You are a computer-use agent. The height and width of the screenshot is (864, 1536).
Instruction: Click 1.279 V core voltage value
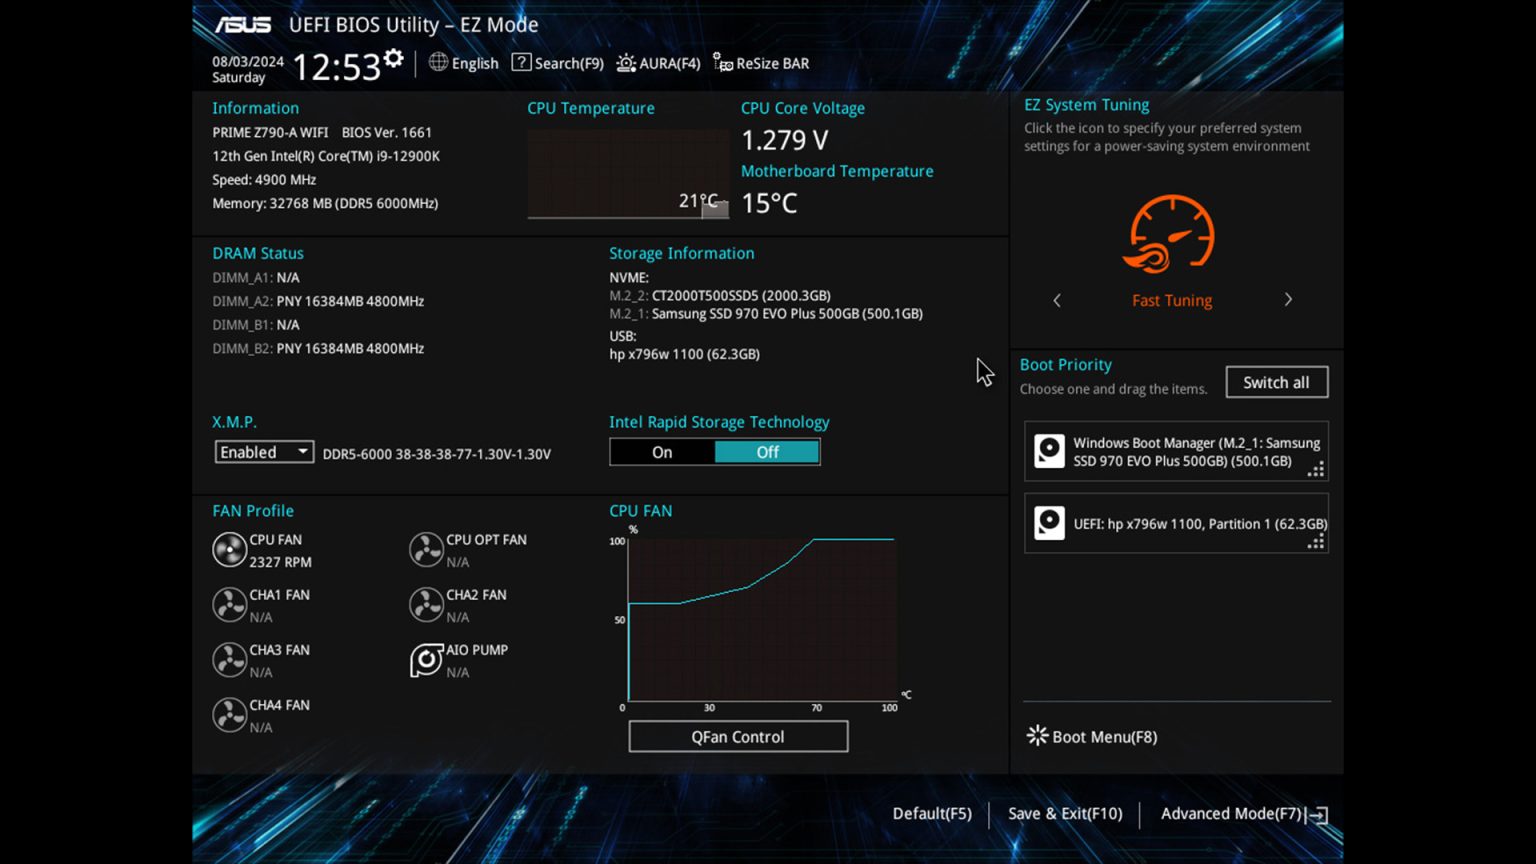click(785, 140)
